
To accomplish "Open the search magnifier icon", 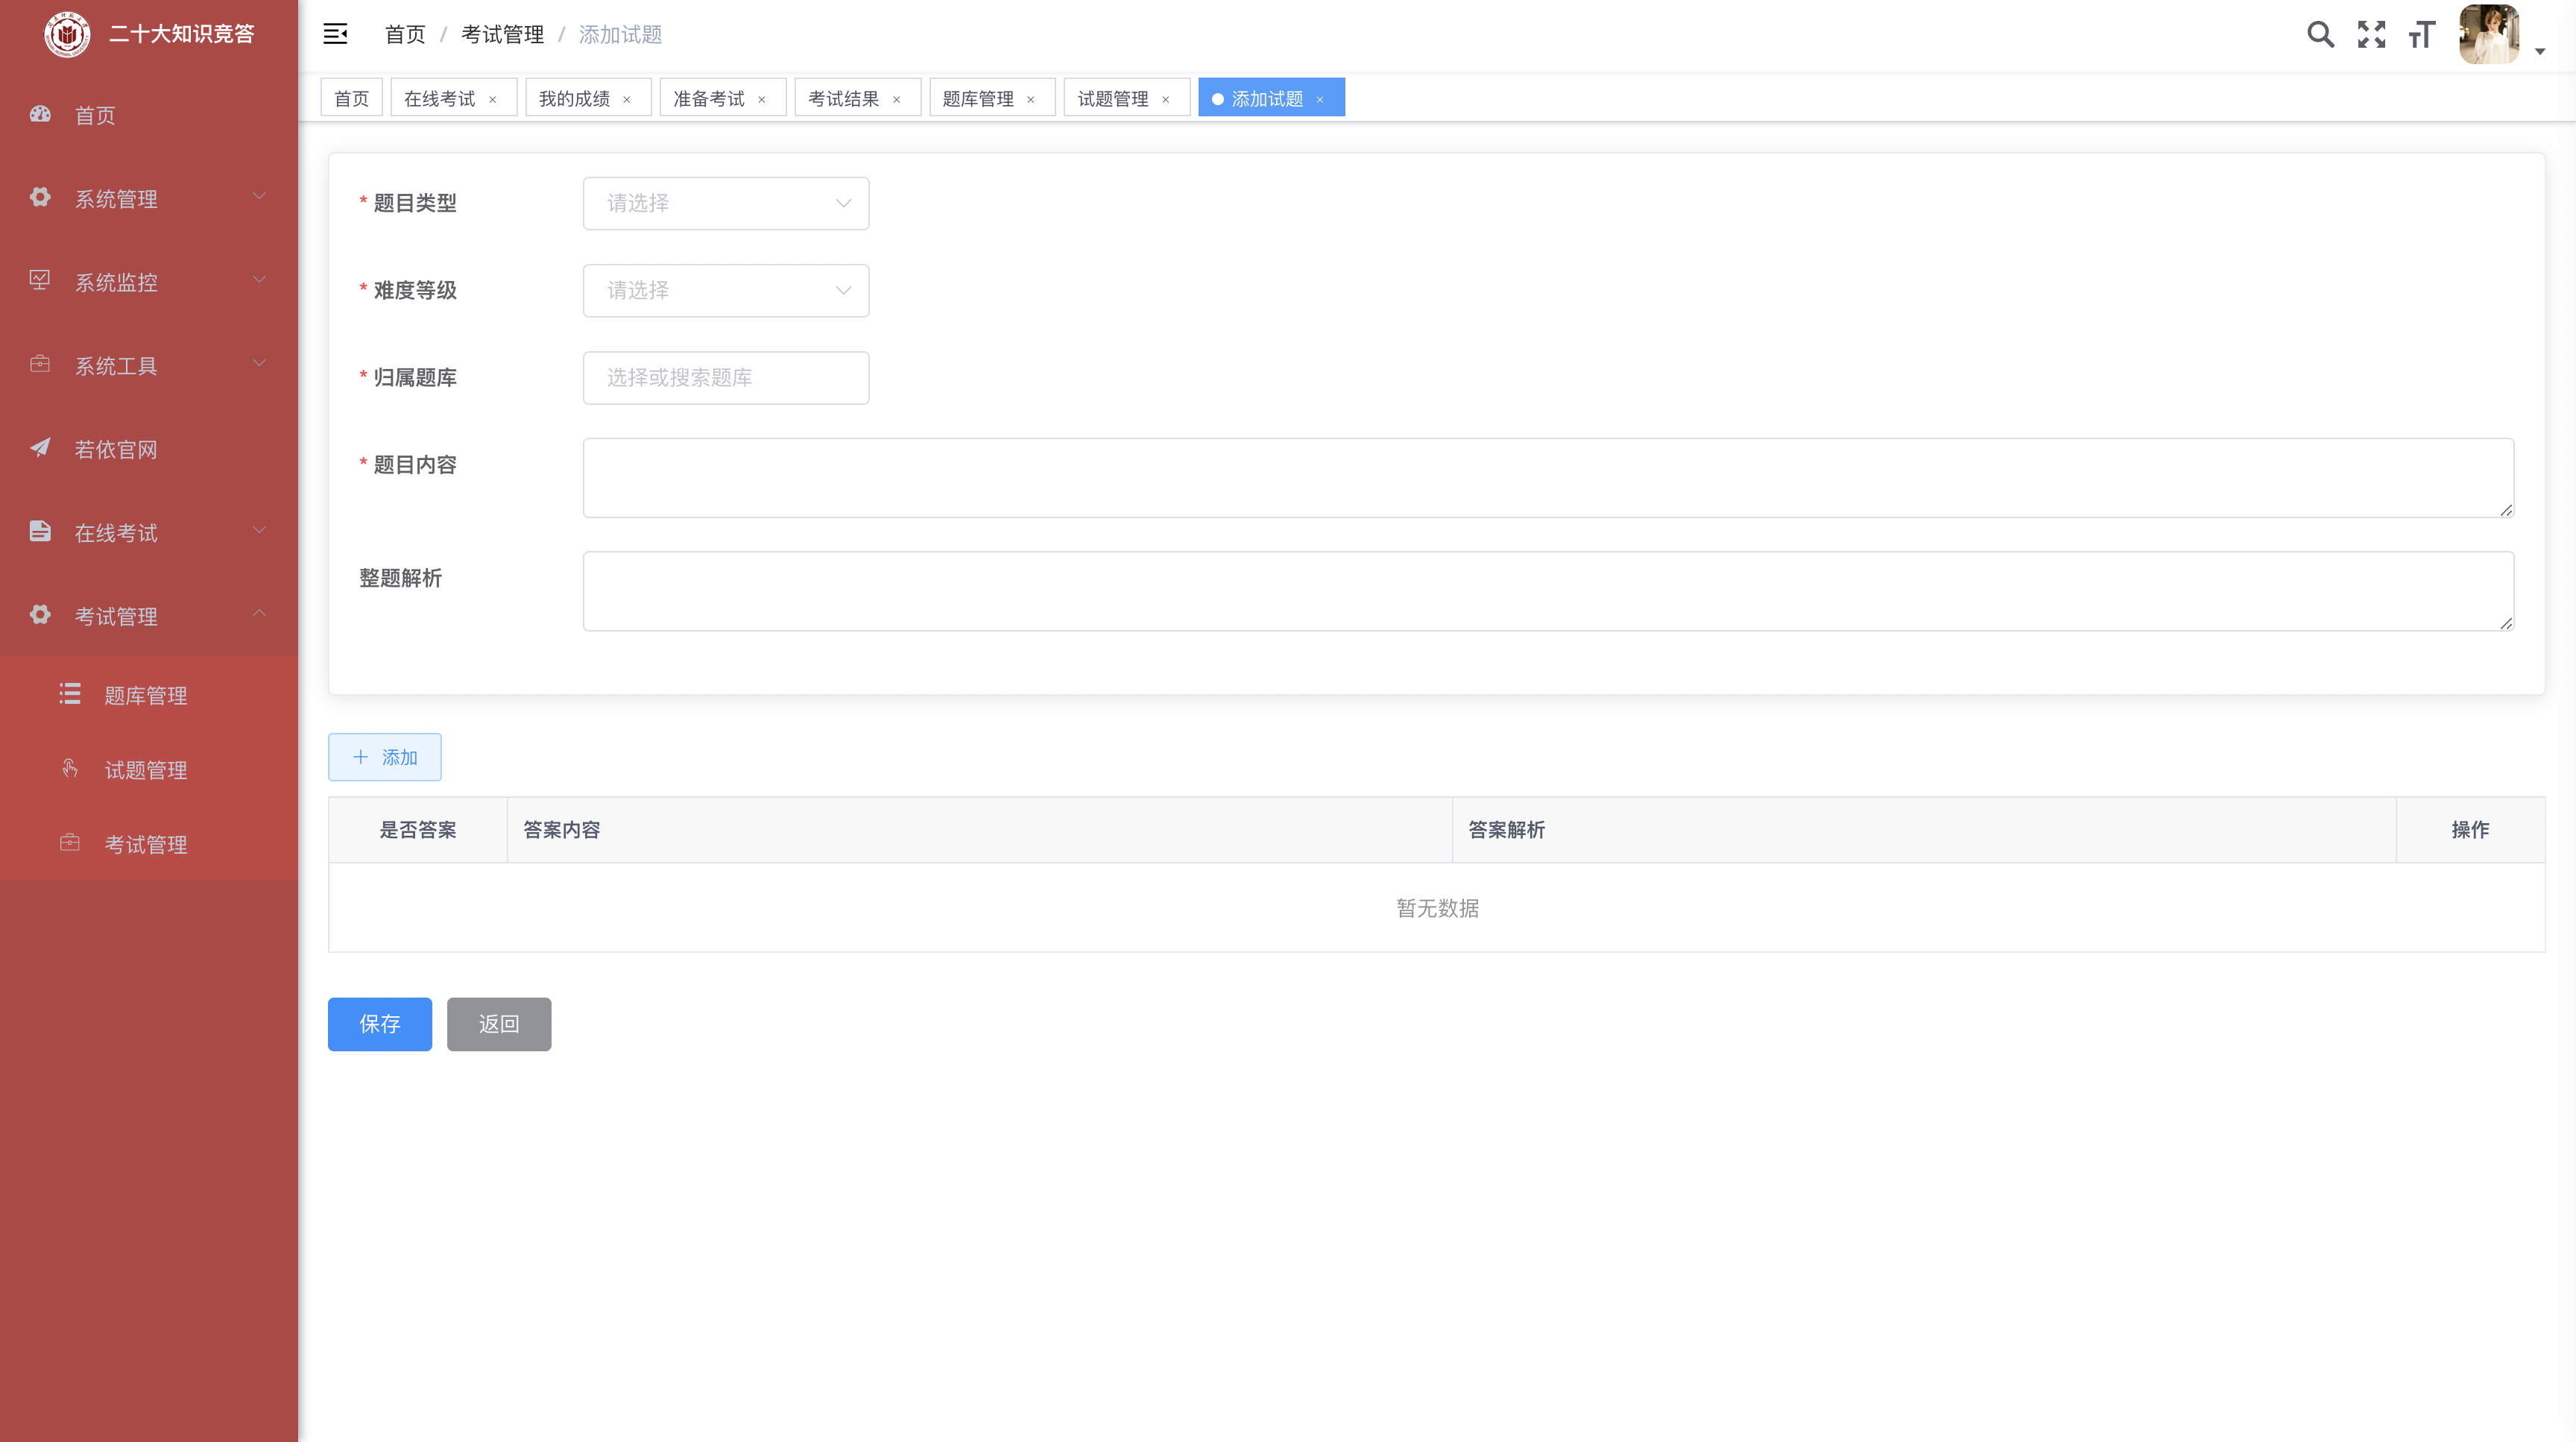I will (2320, 35).
